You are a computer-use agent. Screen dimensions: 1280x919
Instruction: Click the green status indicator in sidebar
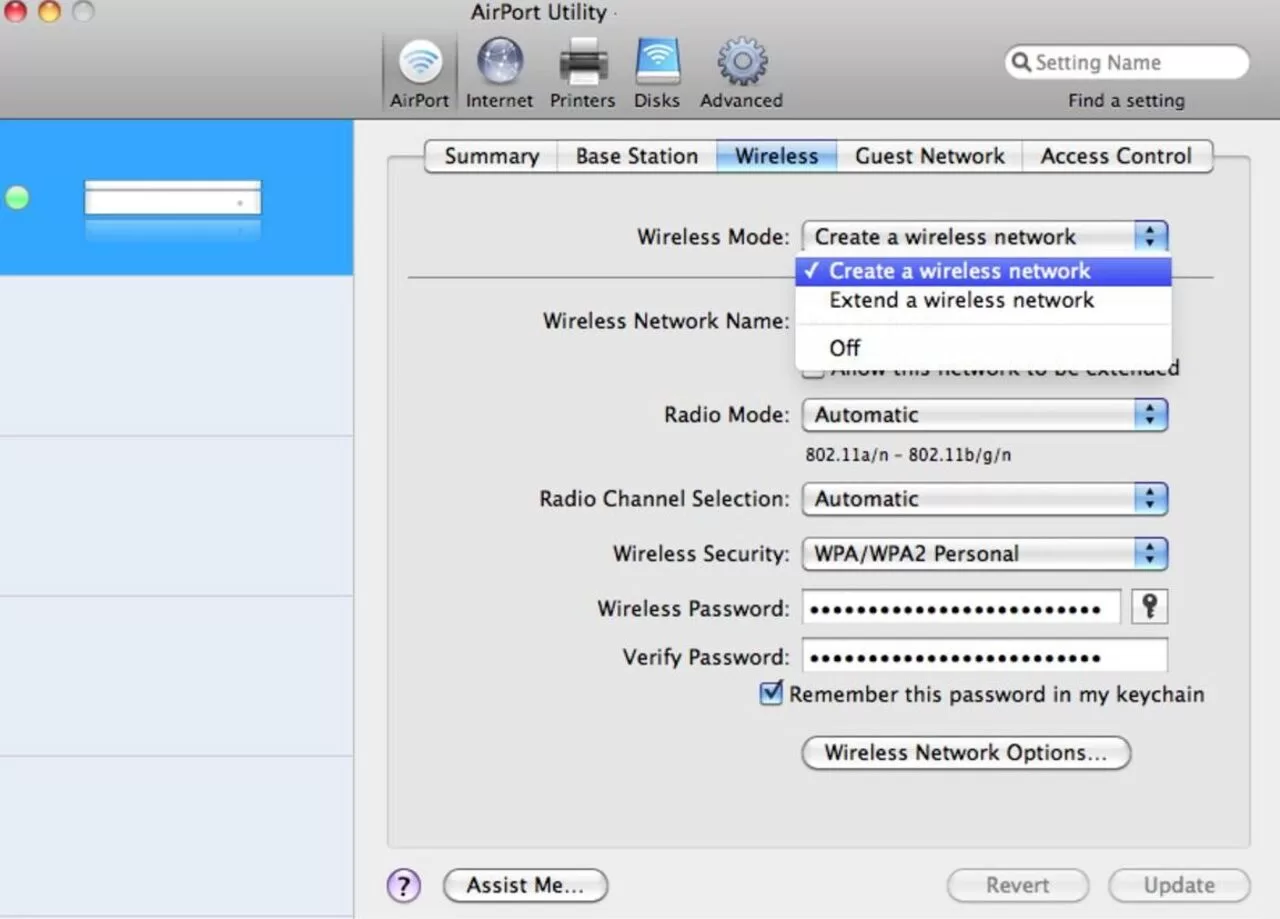coord(17,198)
